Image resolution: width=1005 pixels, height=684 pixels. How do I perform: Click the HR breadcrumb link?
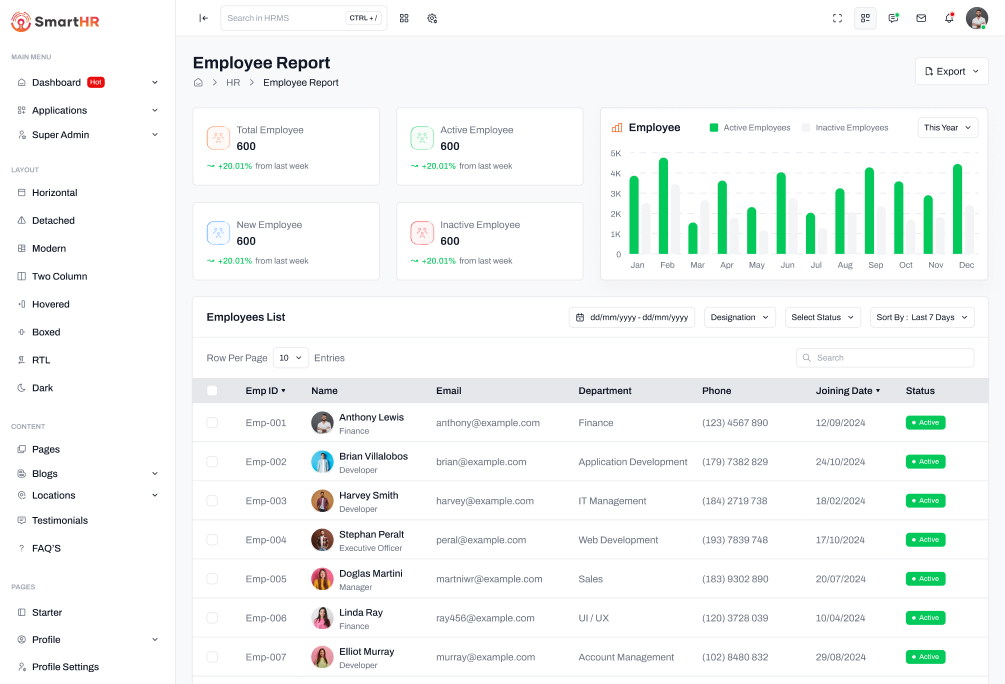pyautogui.click(x=233, y=83)
